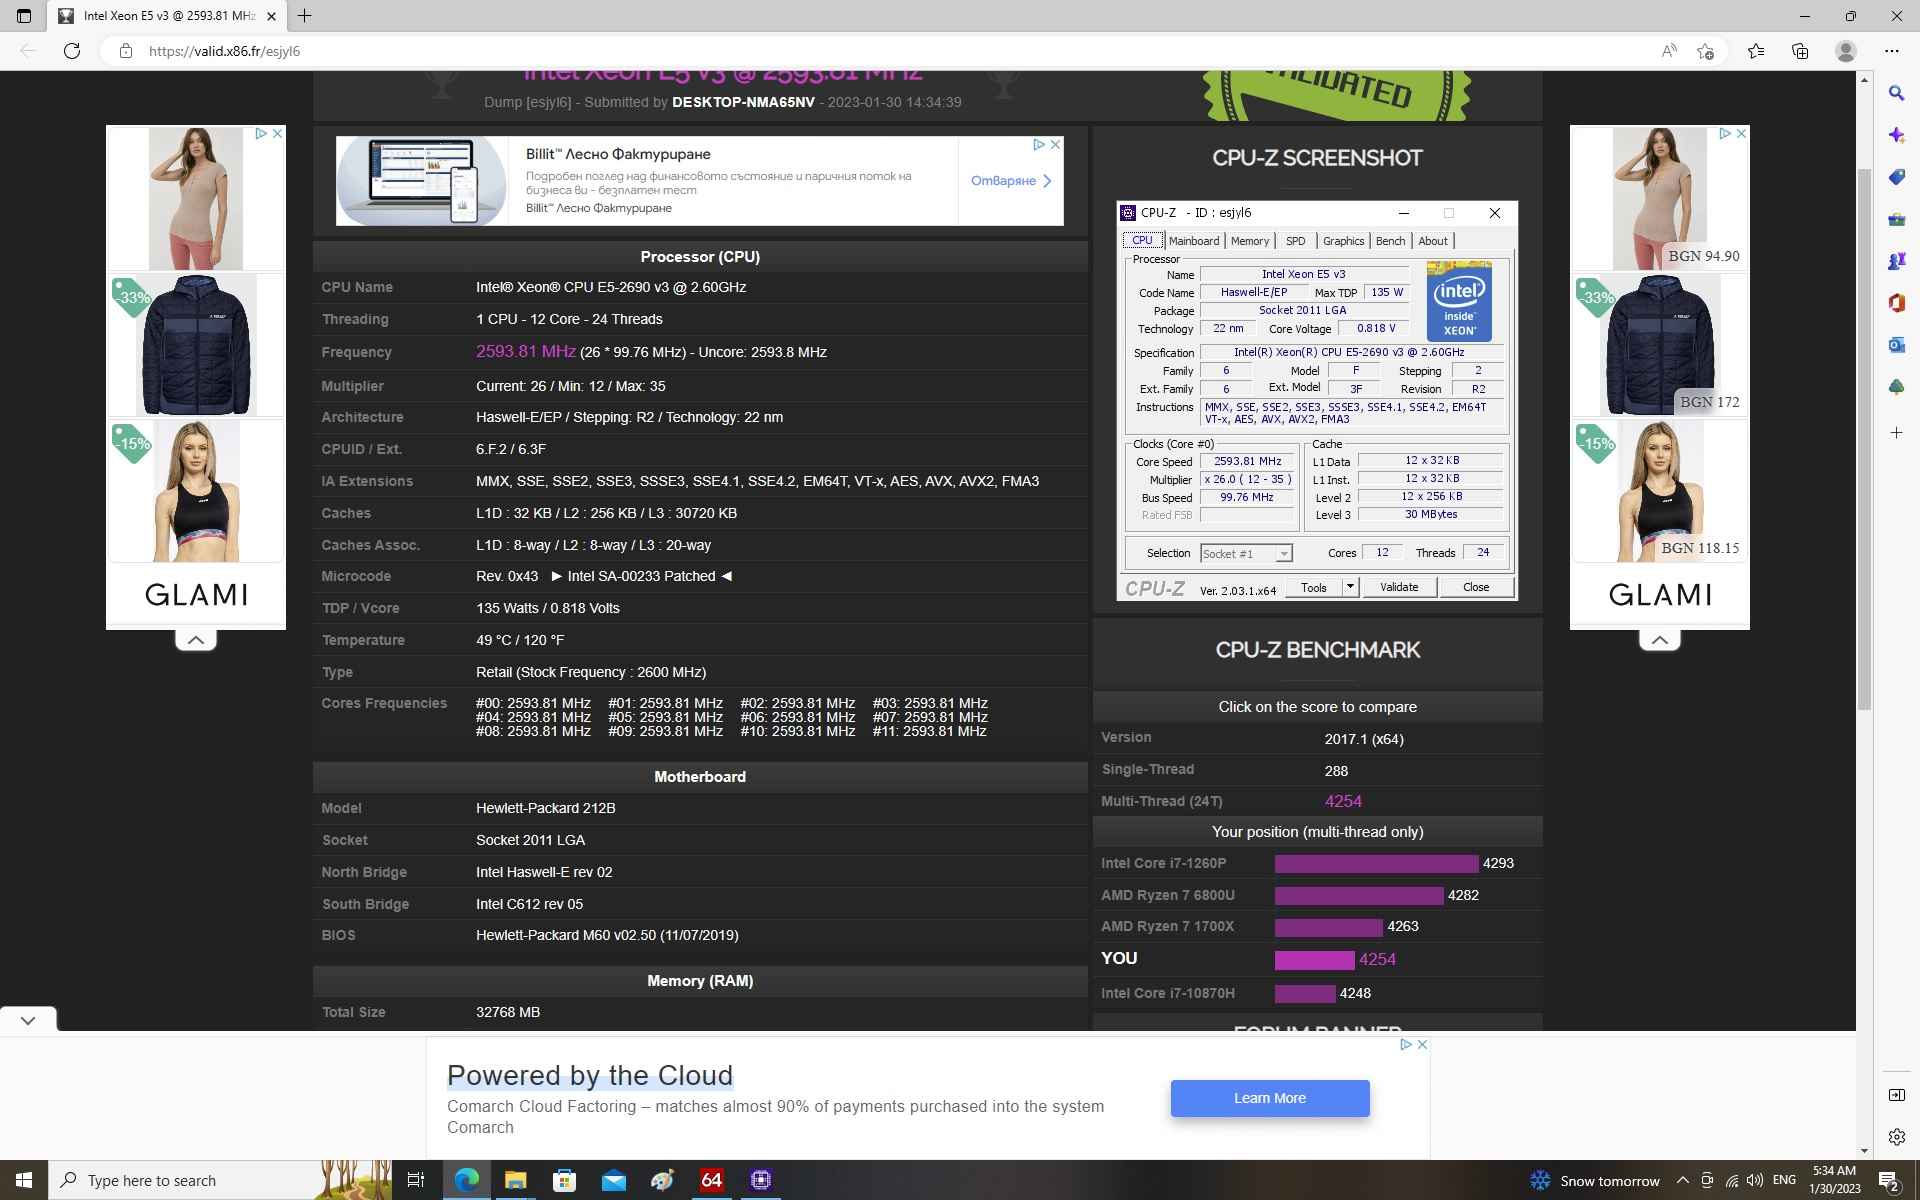Open a new browser tab
The height and width of the screenshot is (1200, 1920).
(305, 16)
